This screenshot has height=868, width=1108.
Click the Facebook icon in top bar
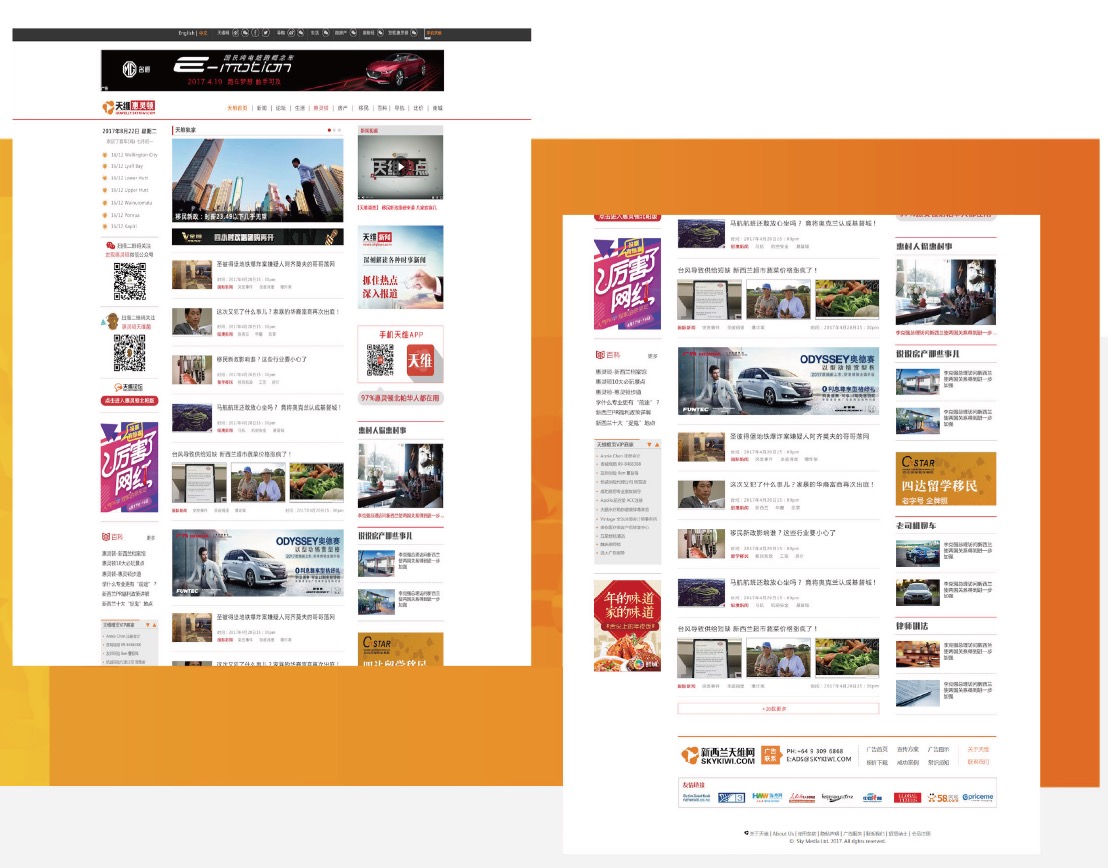(x=255, y=33)
